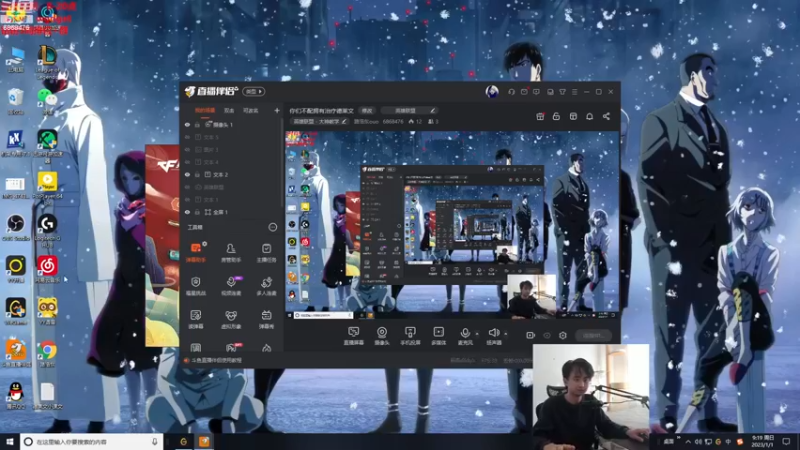Collapse the 工具箱 toolbox panel

click(x=272, y=227)
